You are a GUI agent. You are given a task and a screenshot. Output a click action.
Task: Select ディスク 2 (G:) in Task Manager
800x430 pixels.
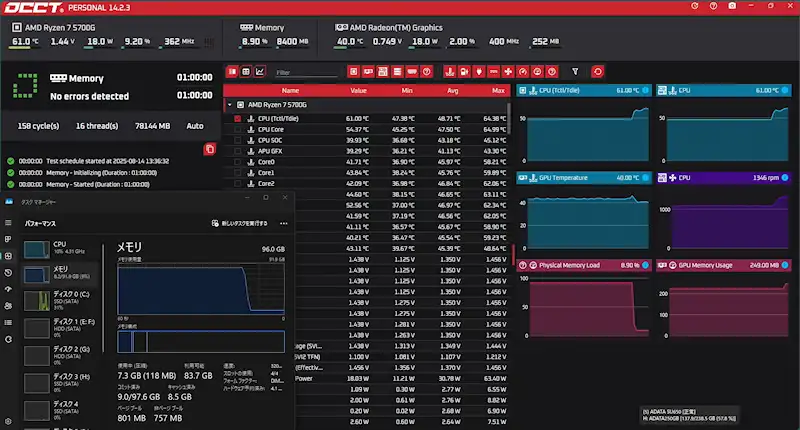(60, 356)
